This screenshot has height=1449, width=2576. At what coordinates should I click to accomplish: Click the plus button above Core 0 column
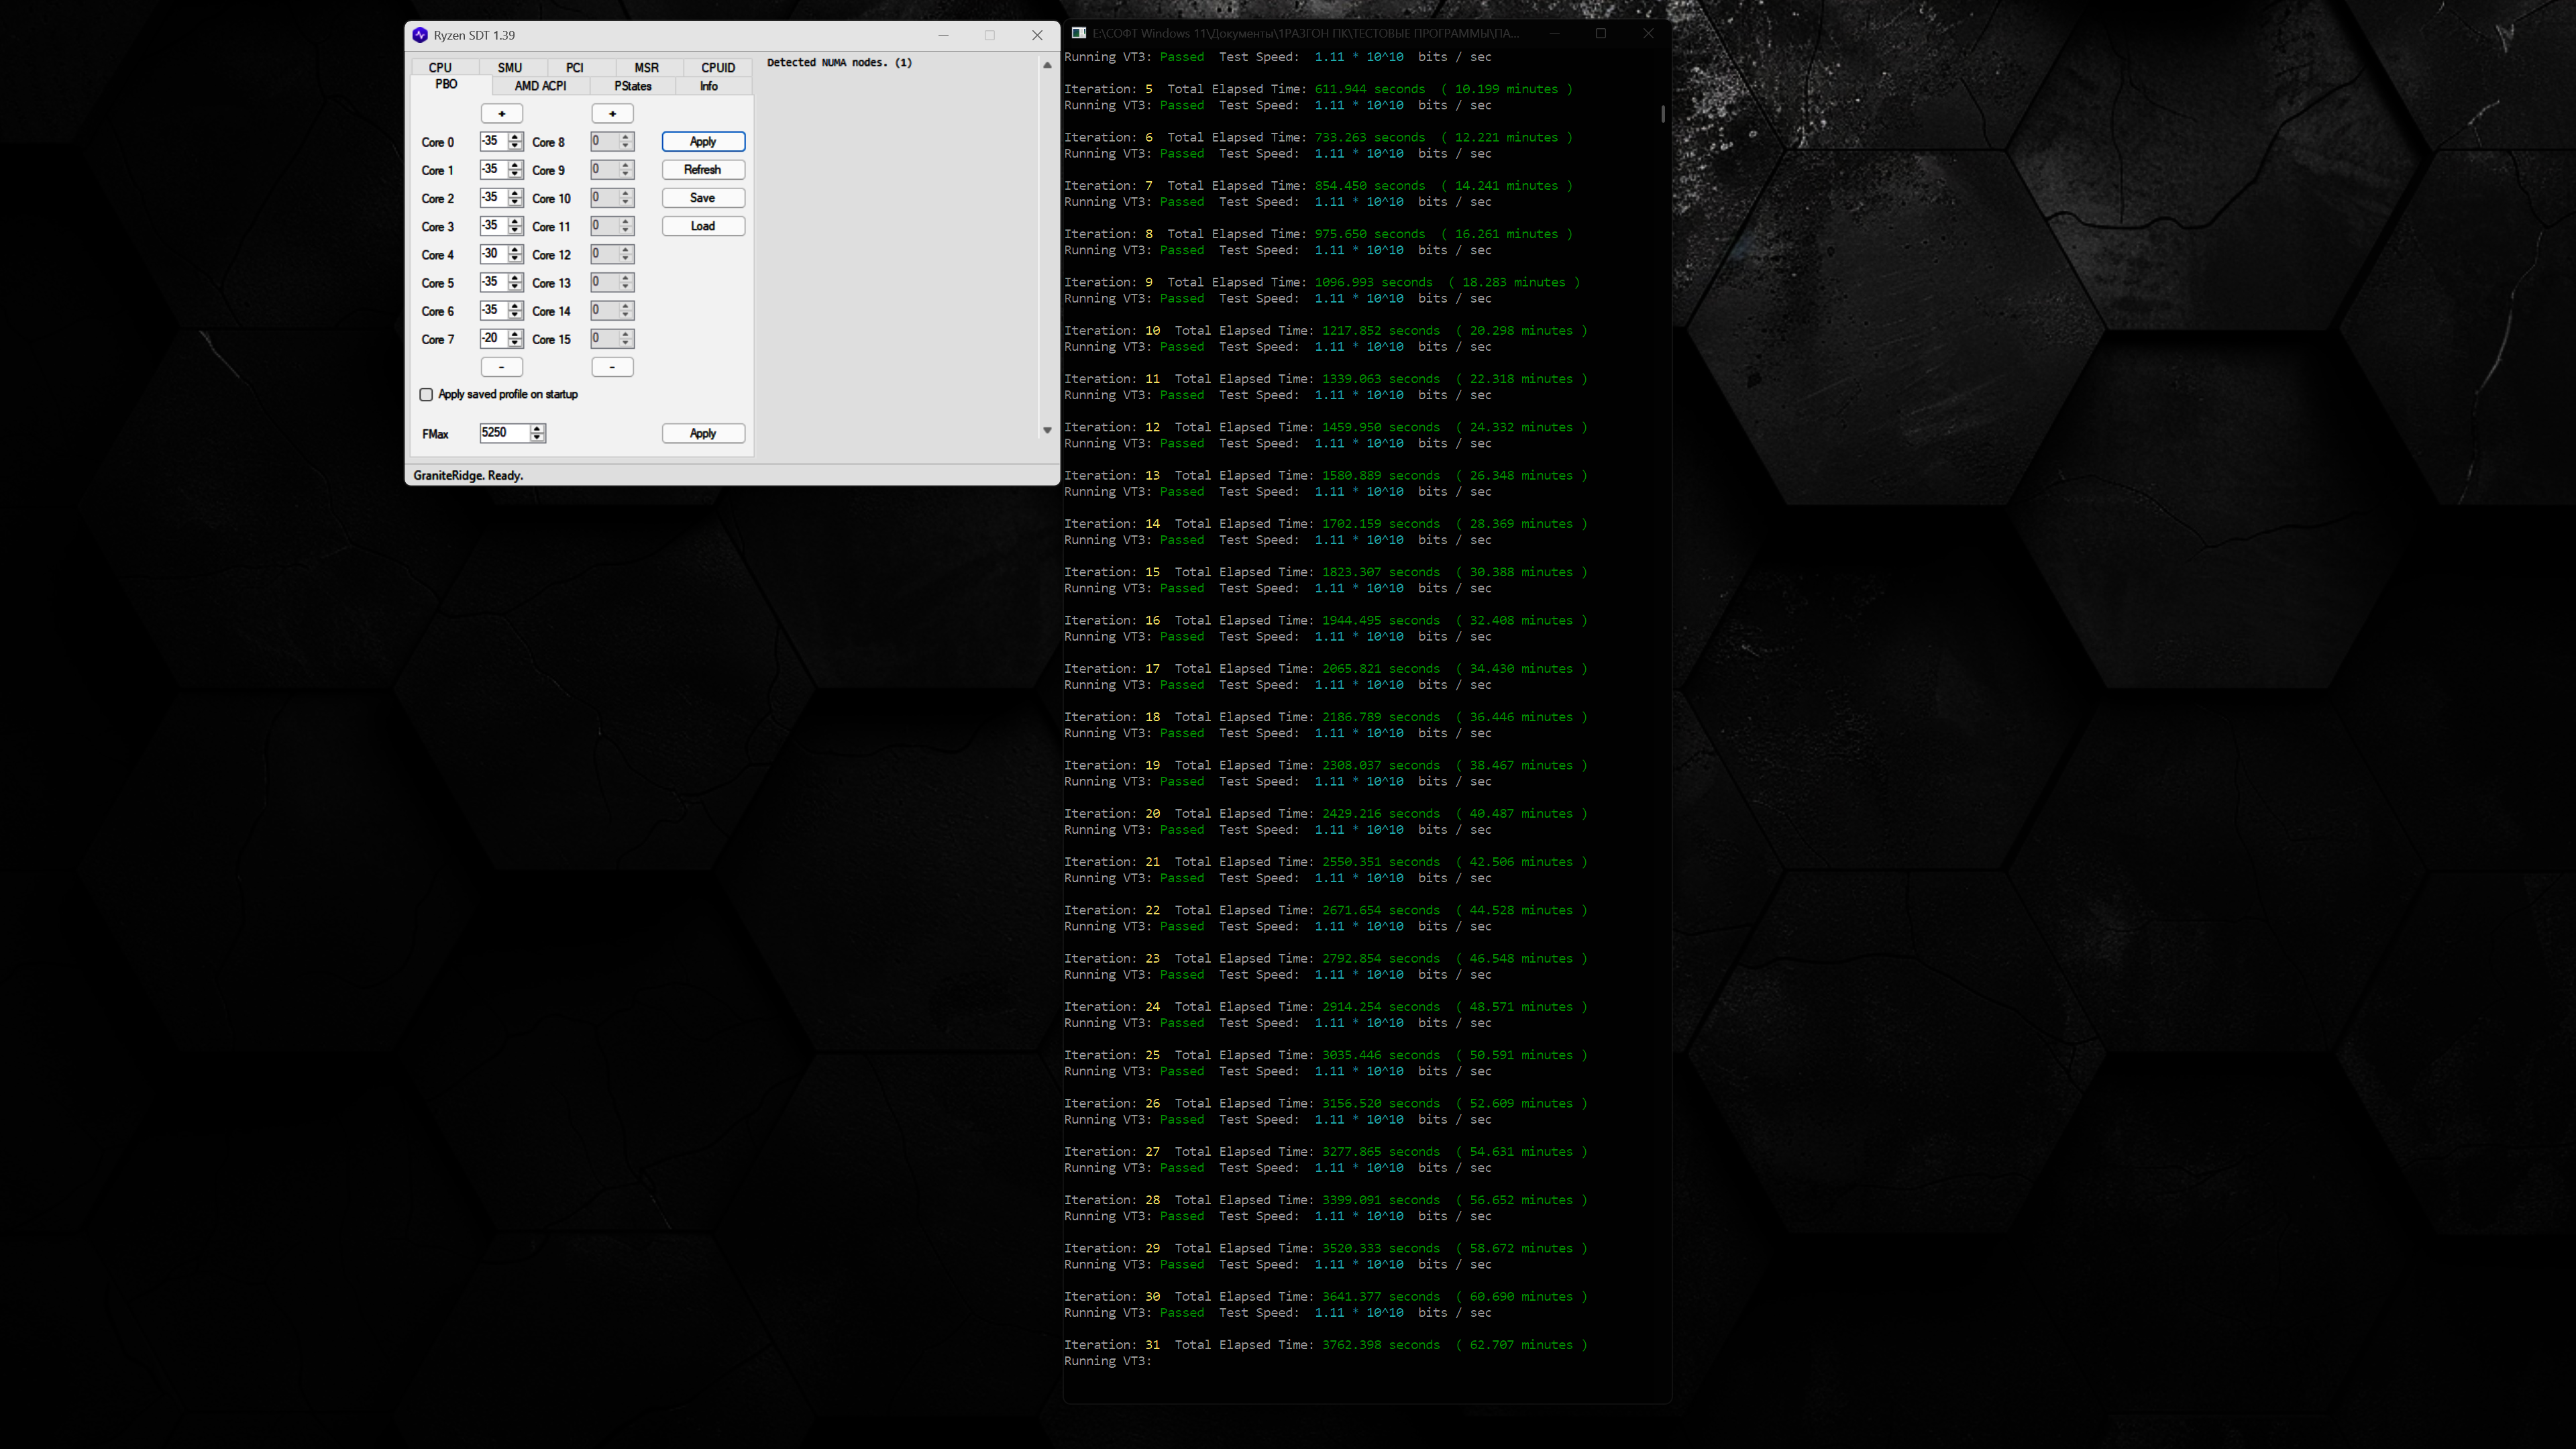pyautogui.click(x=501, y=114)
